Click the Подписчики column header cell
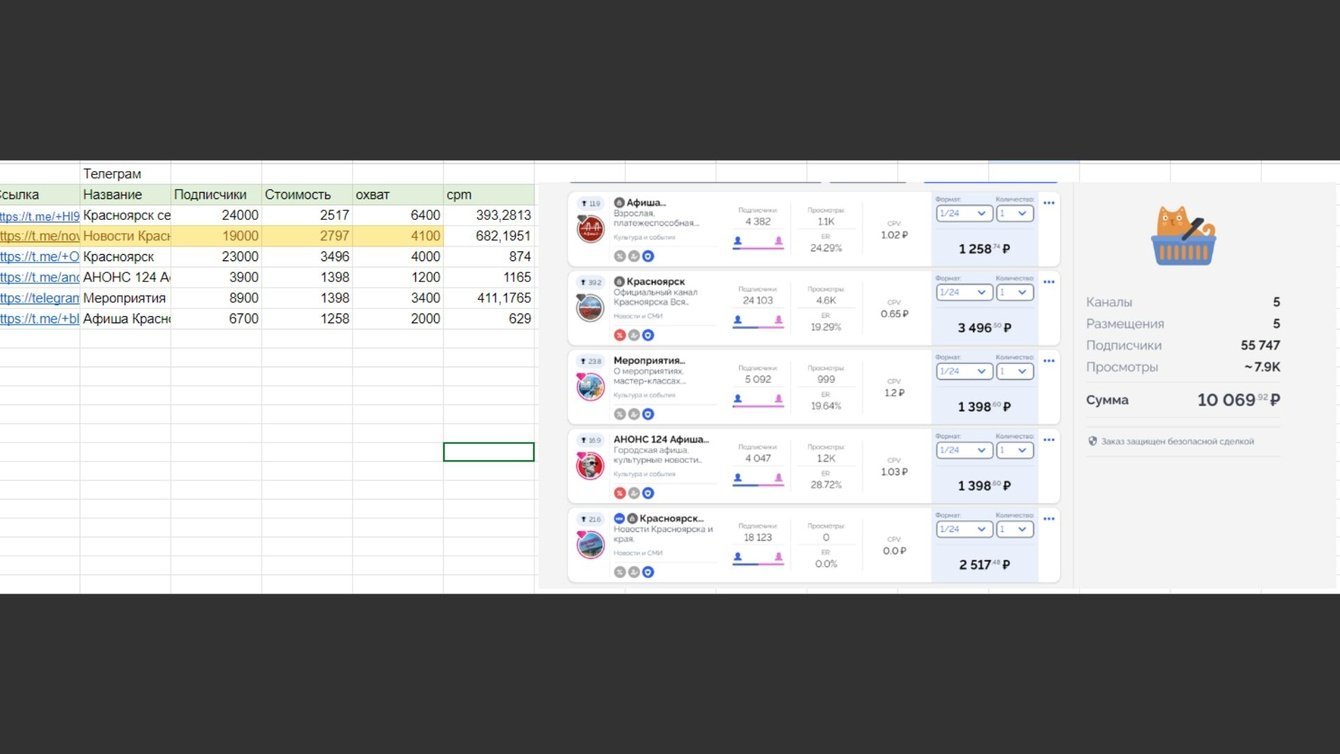 (x=216, y=194)
